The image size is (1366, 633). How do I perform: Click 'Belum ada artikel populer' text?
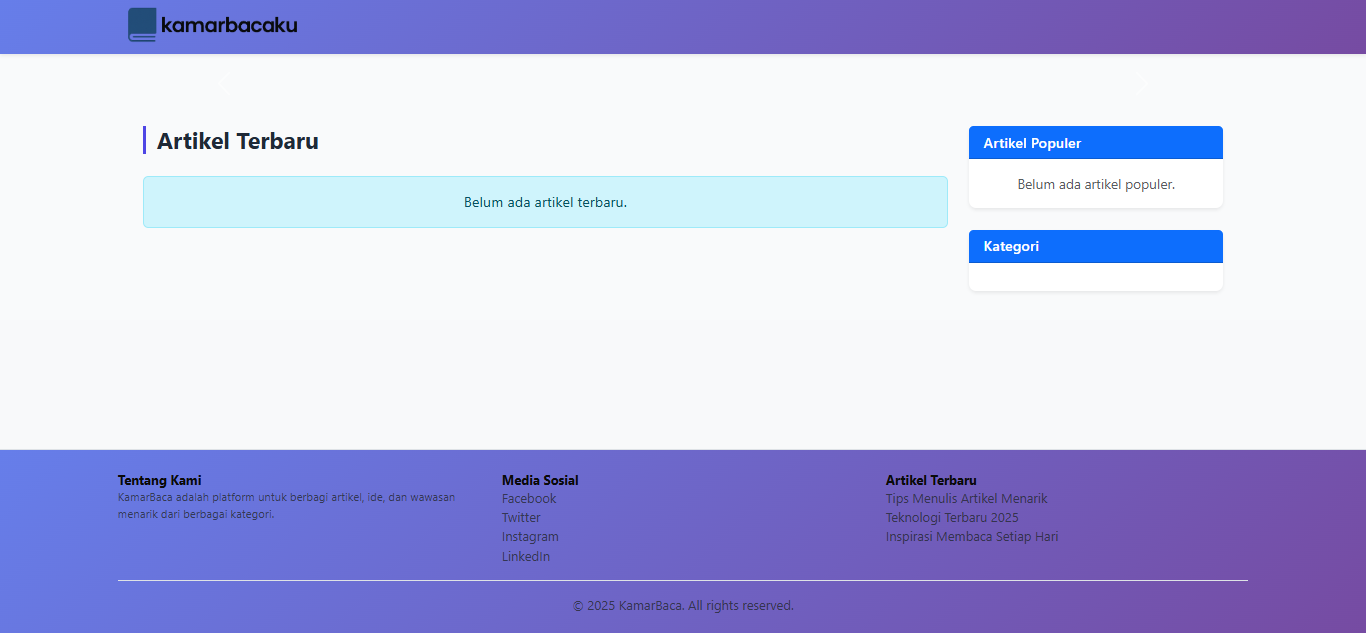pyautogui.click(x=1095, y=185)
